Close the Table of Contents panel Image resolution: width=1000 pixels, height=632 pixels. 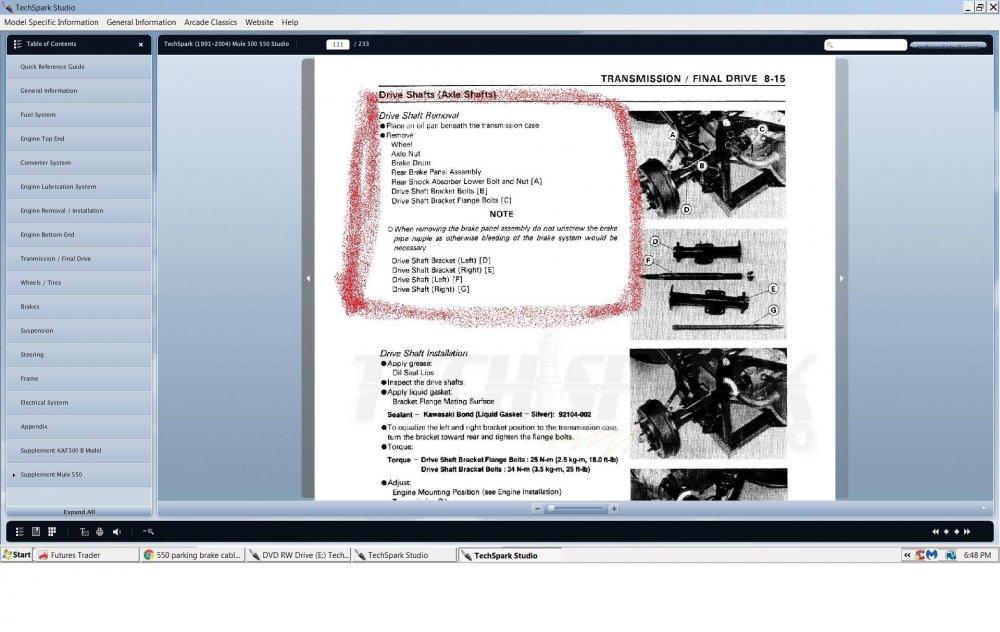pos(141,45)
